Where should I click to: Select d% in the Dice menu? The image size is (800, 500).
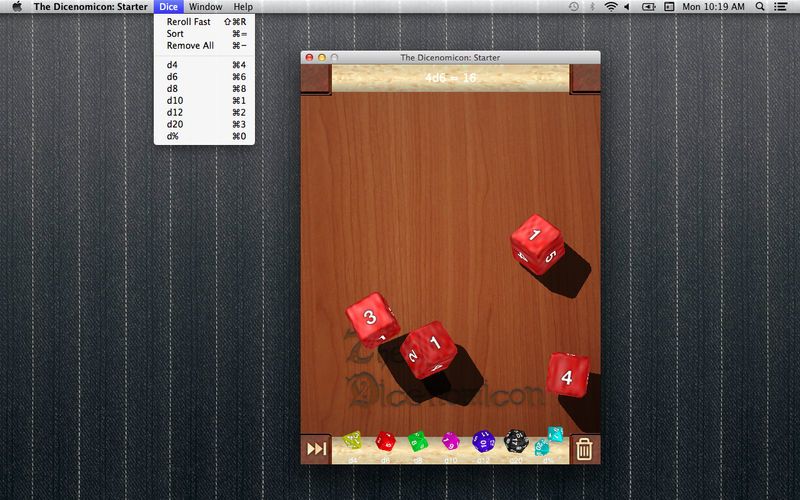tap(204, 136)
